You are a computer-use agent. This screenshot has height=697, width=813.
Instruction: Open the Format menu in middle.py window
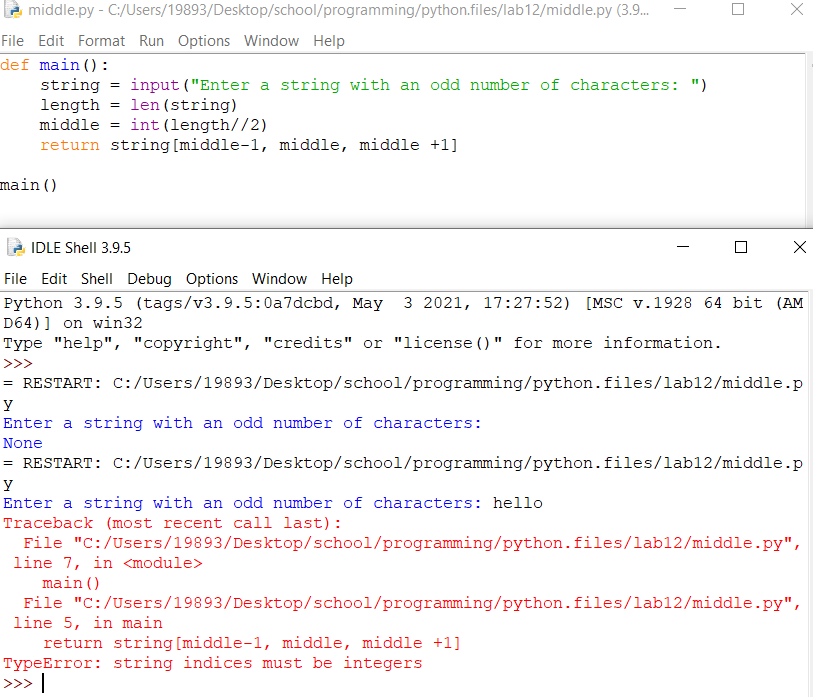[101, 41]
